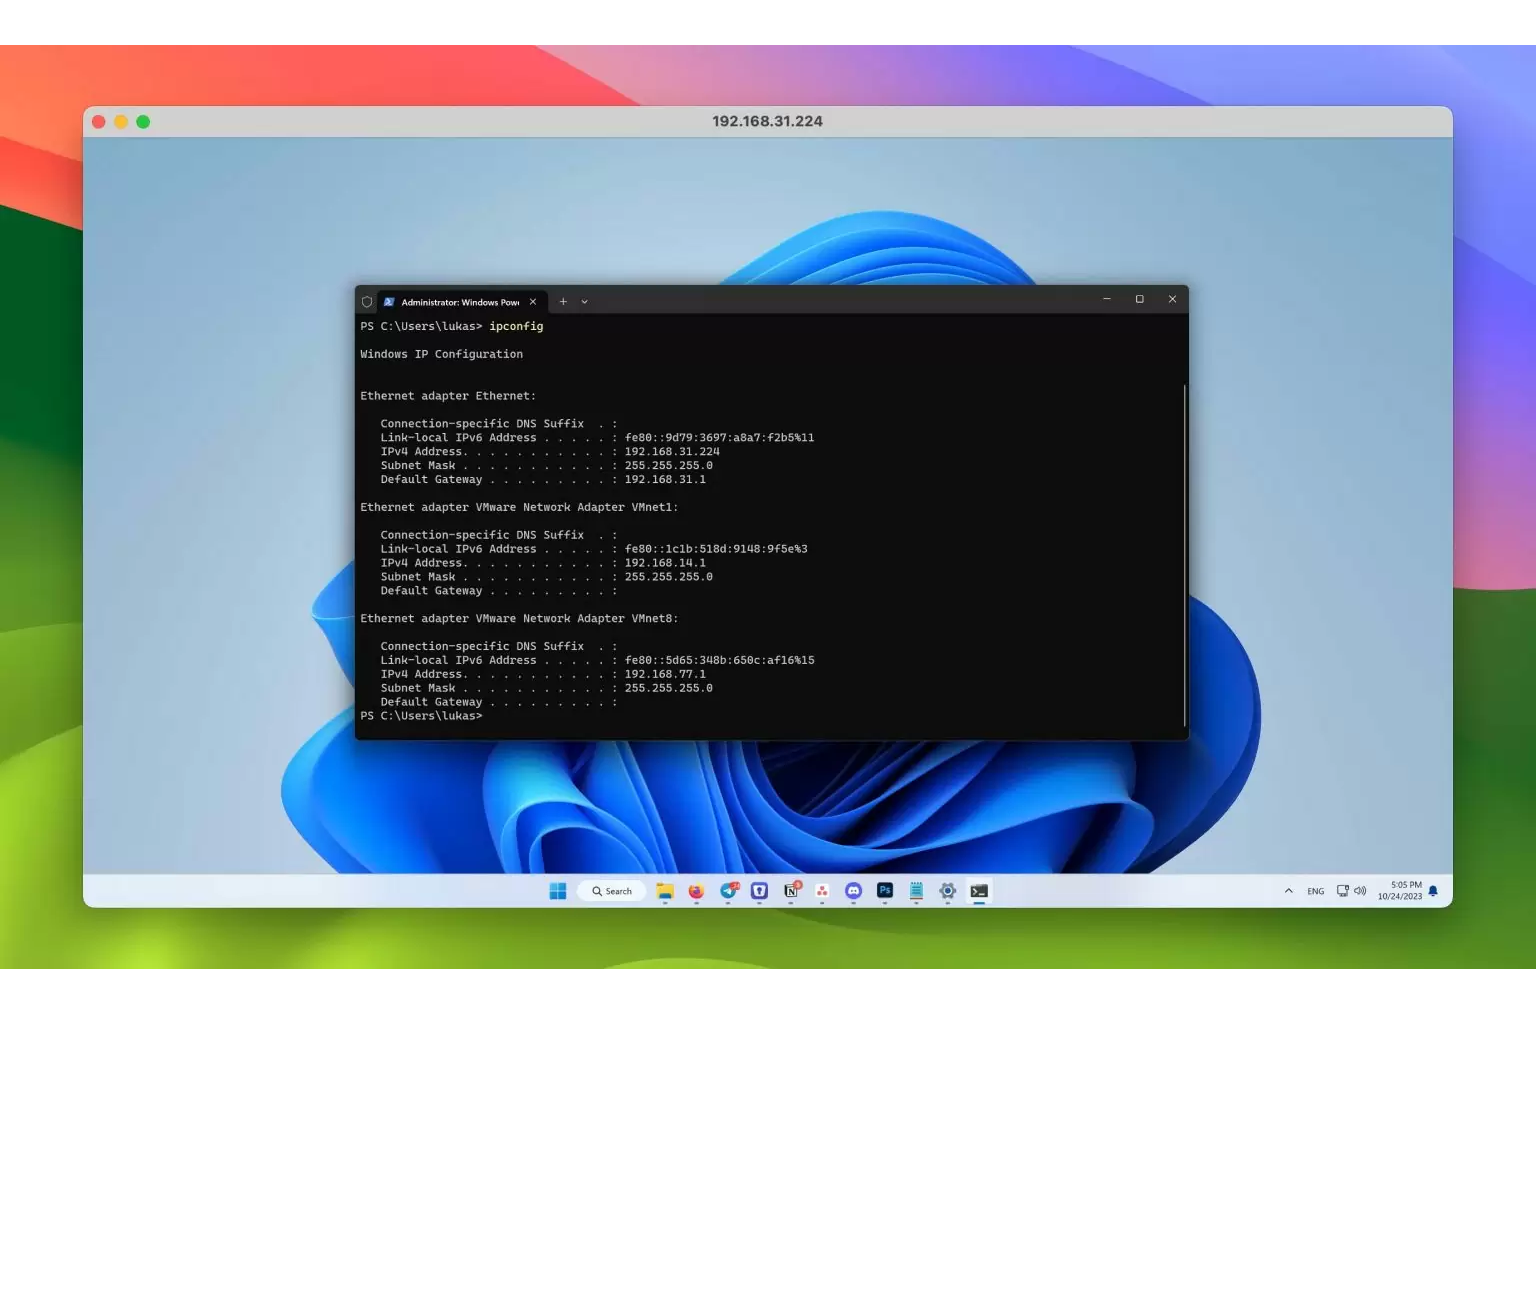Click the shield icon in terminal title bar
Screen dimensions: 1536x1309
click(x=367, y=302)
